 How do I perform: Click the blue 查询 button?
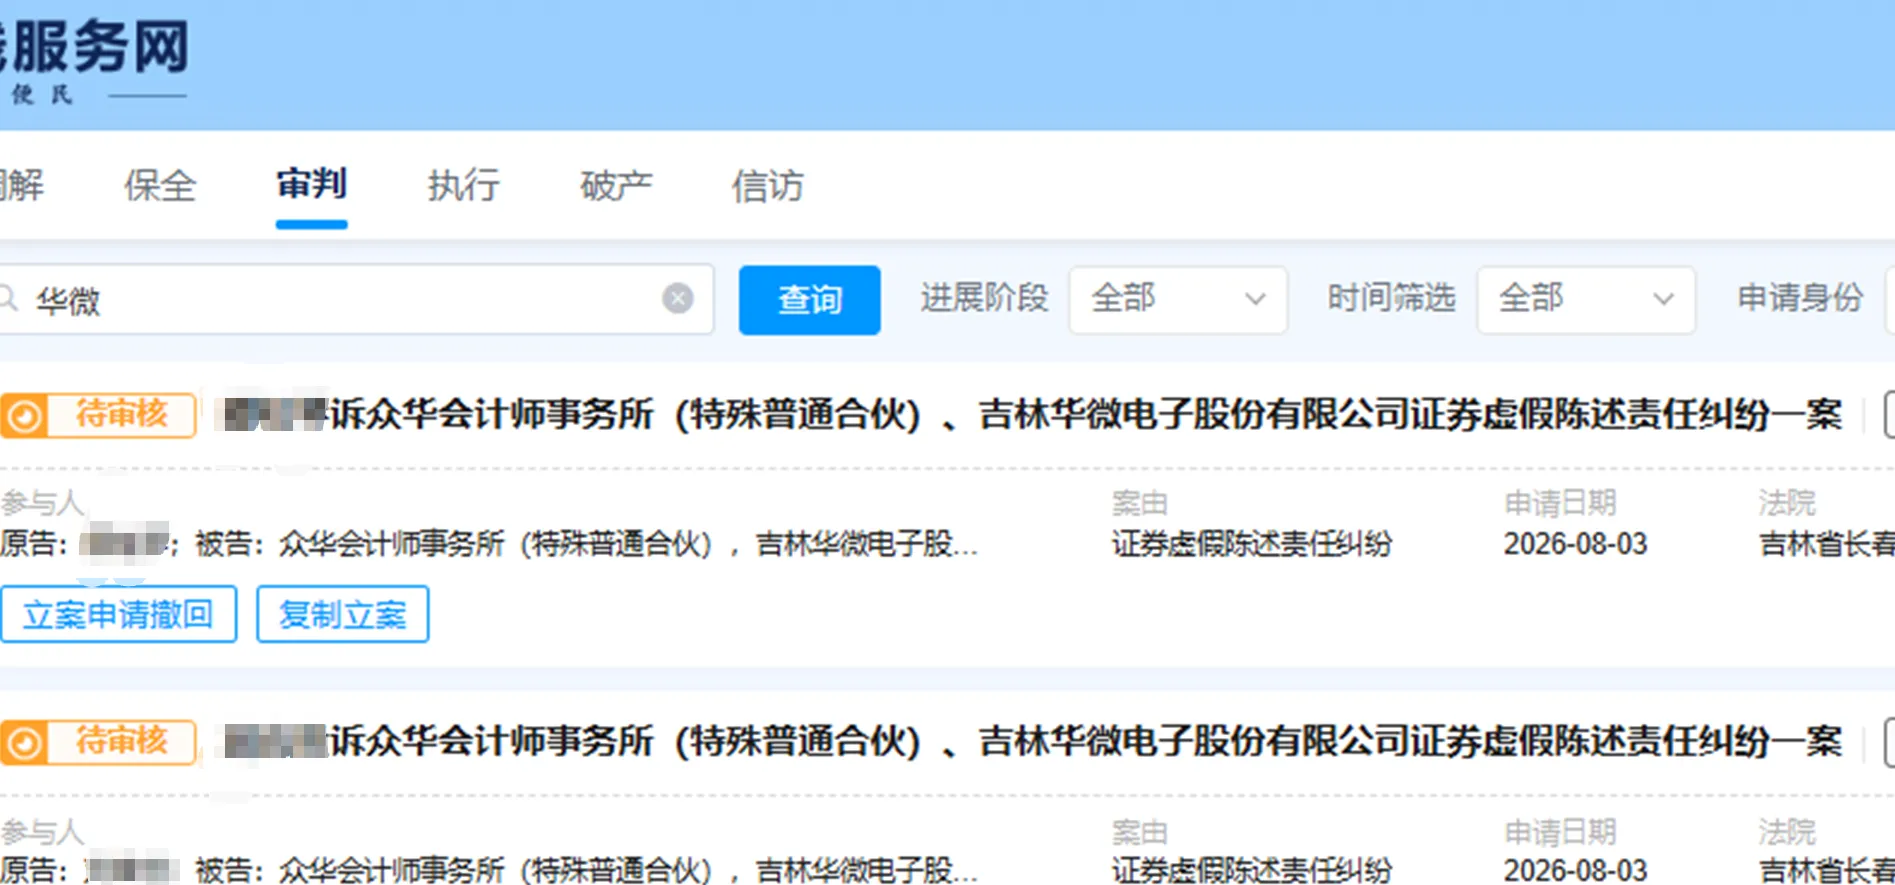pyautogui.click(x=810, y=299)
